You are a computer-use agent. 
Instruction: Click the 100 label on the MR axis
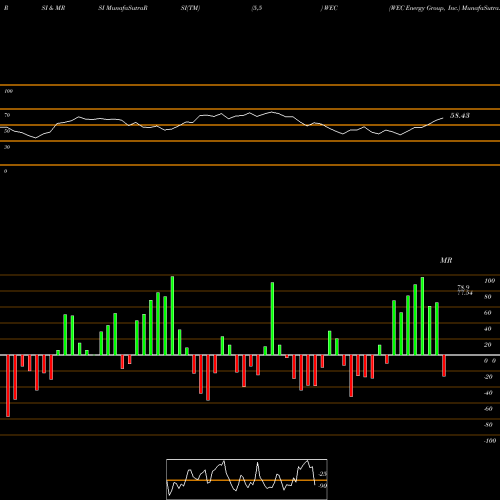pyautogui.click(x=489, y=281)
